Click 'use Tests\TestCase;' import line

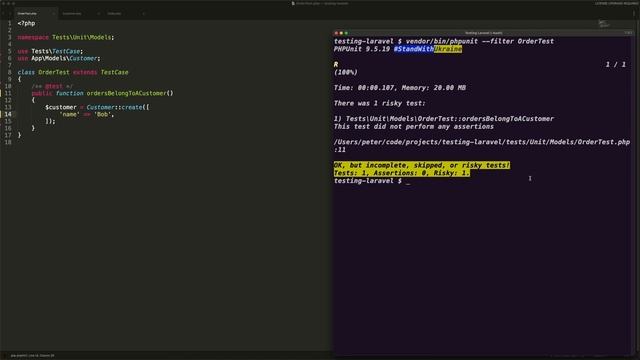point(50,51)
